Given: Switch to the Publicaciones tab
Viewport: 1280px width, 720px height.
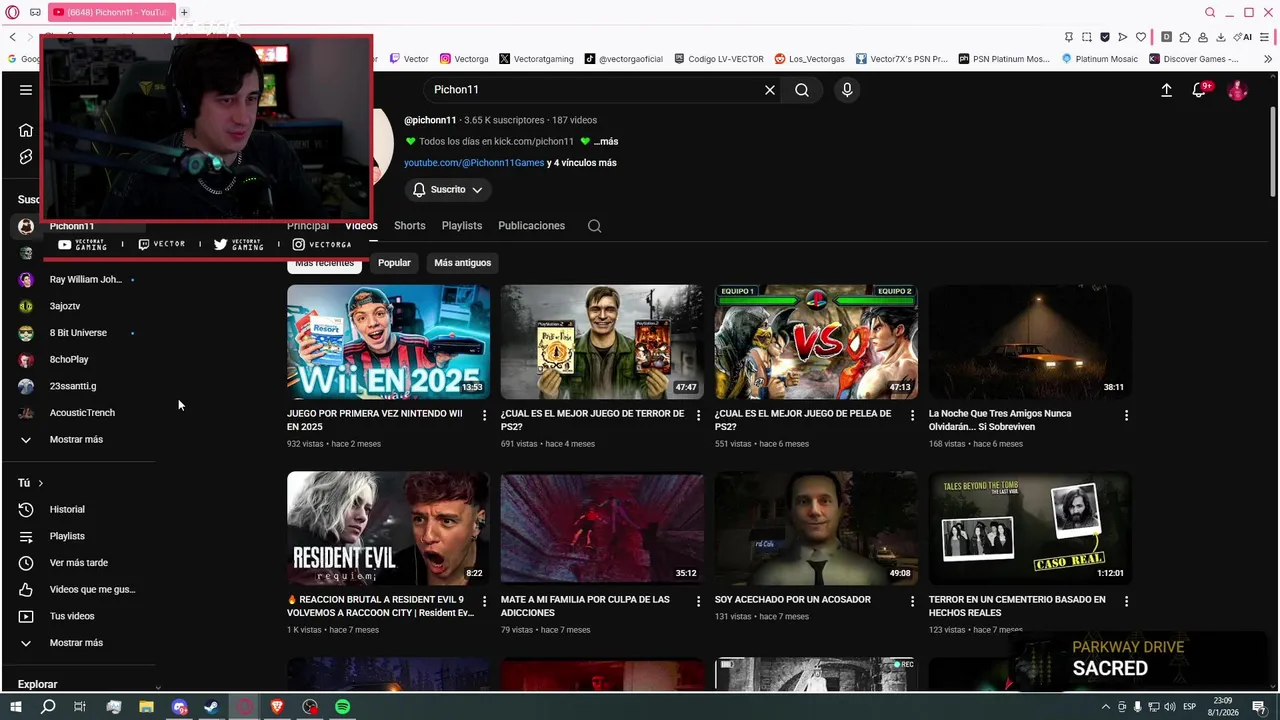Looking at the screenshot, I should (532, 226).
